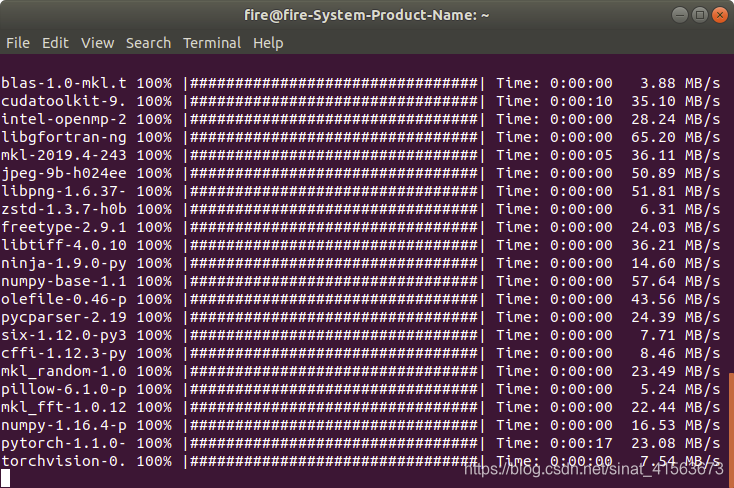Click the 28.24 MB/s speed value
Screen dimensions: 734x488
click(675, 119)
